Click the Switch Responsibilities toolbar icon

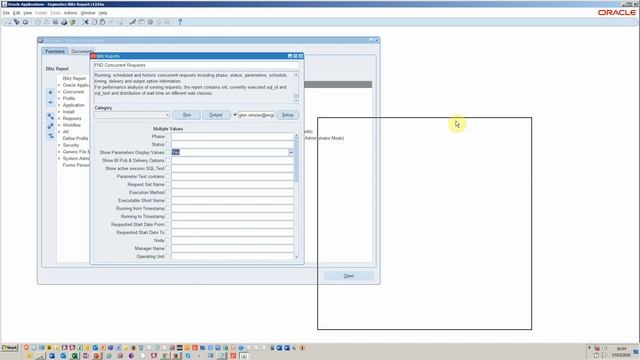pos(55,22)
